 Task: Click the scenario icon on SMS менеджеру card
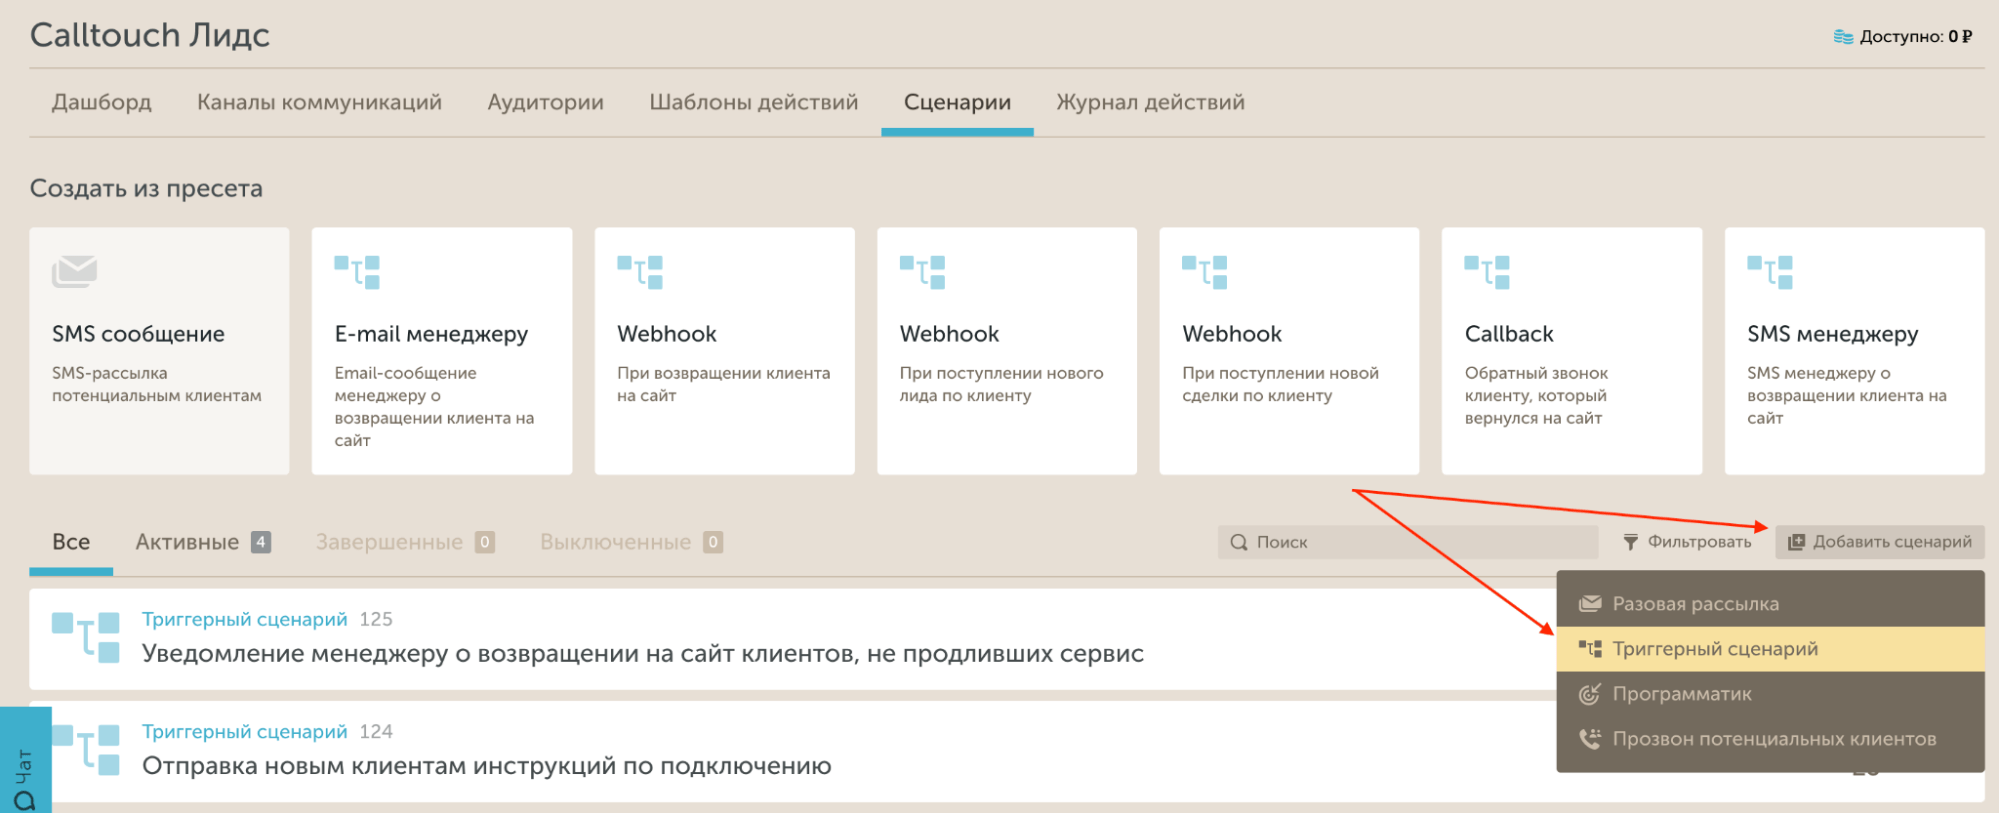(1770, 272)
